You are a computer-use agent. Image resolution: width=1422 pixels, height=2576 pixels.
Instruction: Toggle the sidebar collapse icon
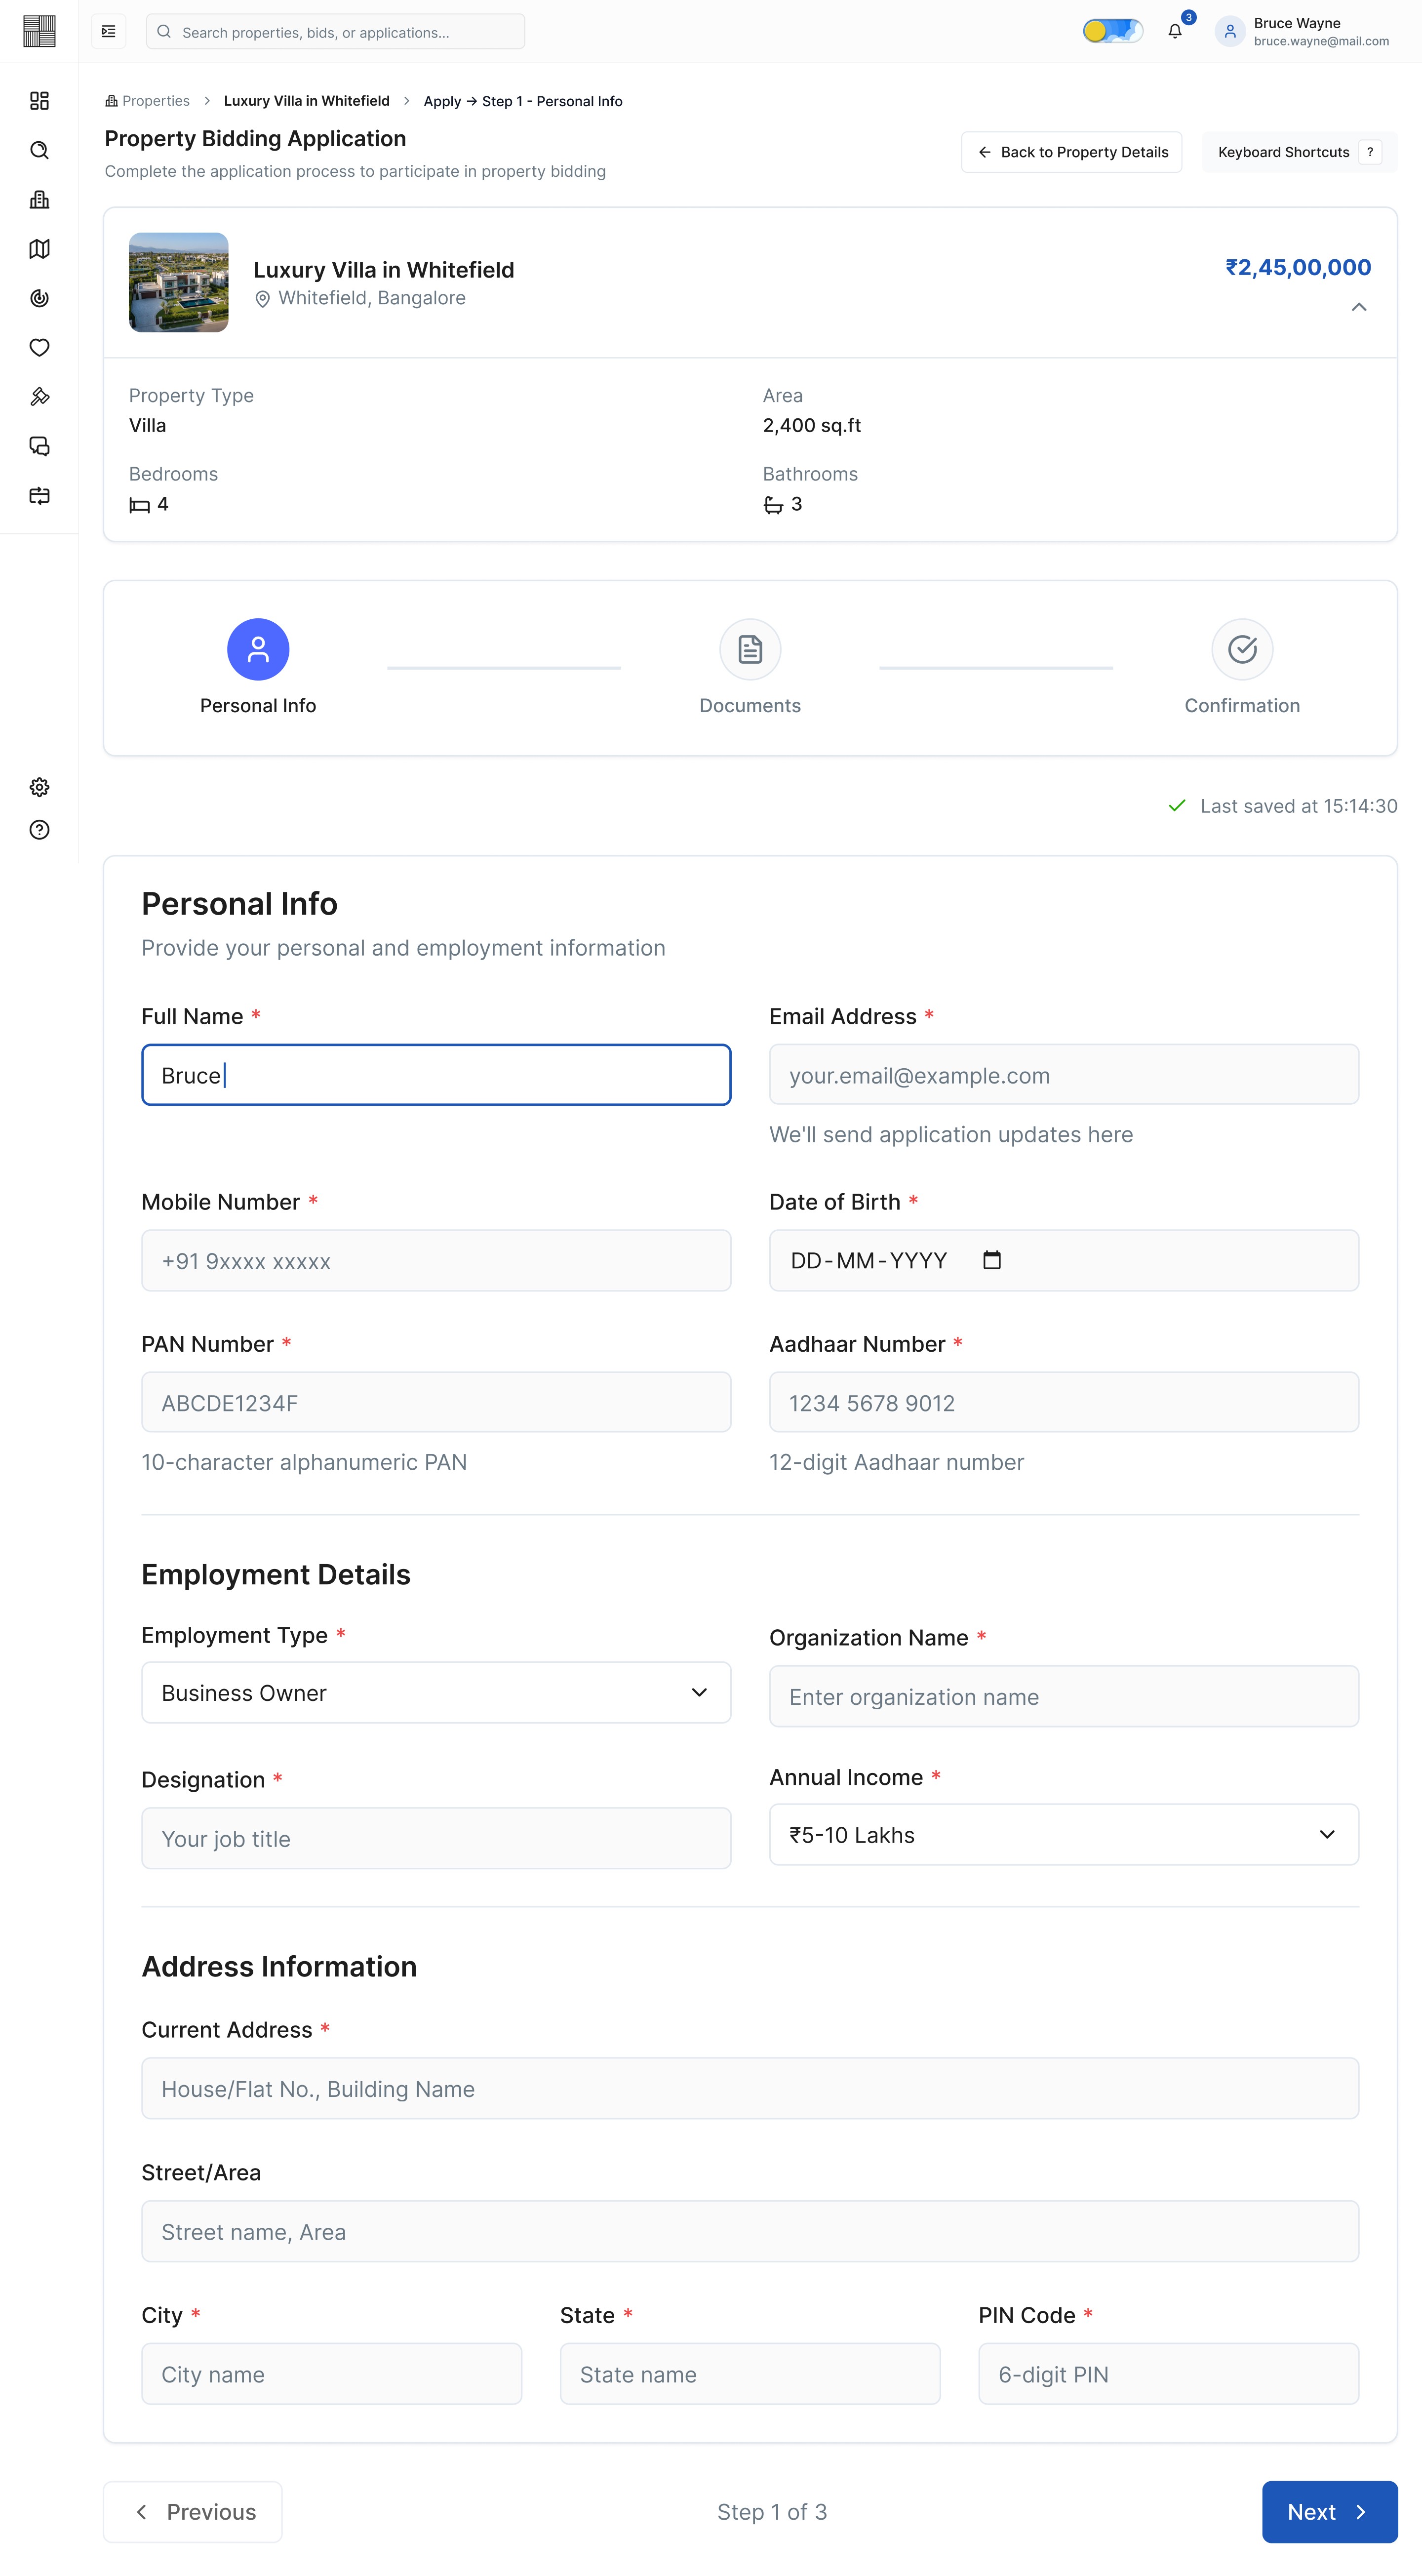click(x=109, y=31)
